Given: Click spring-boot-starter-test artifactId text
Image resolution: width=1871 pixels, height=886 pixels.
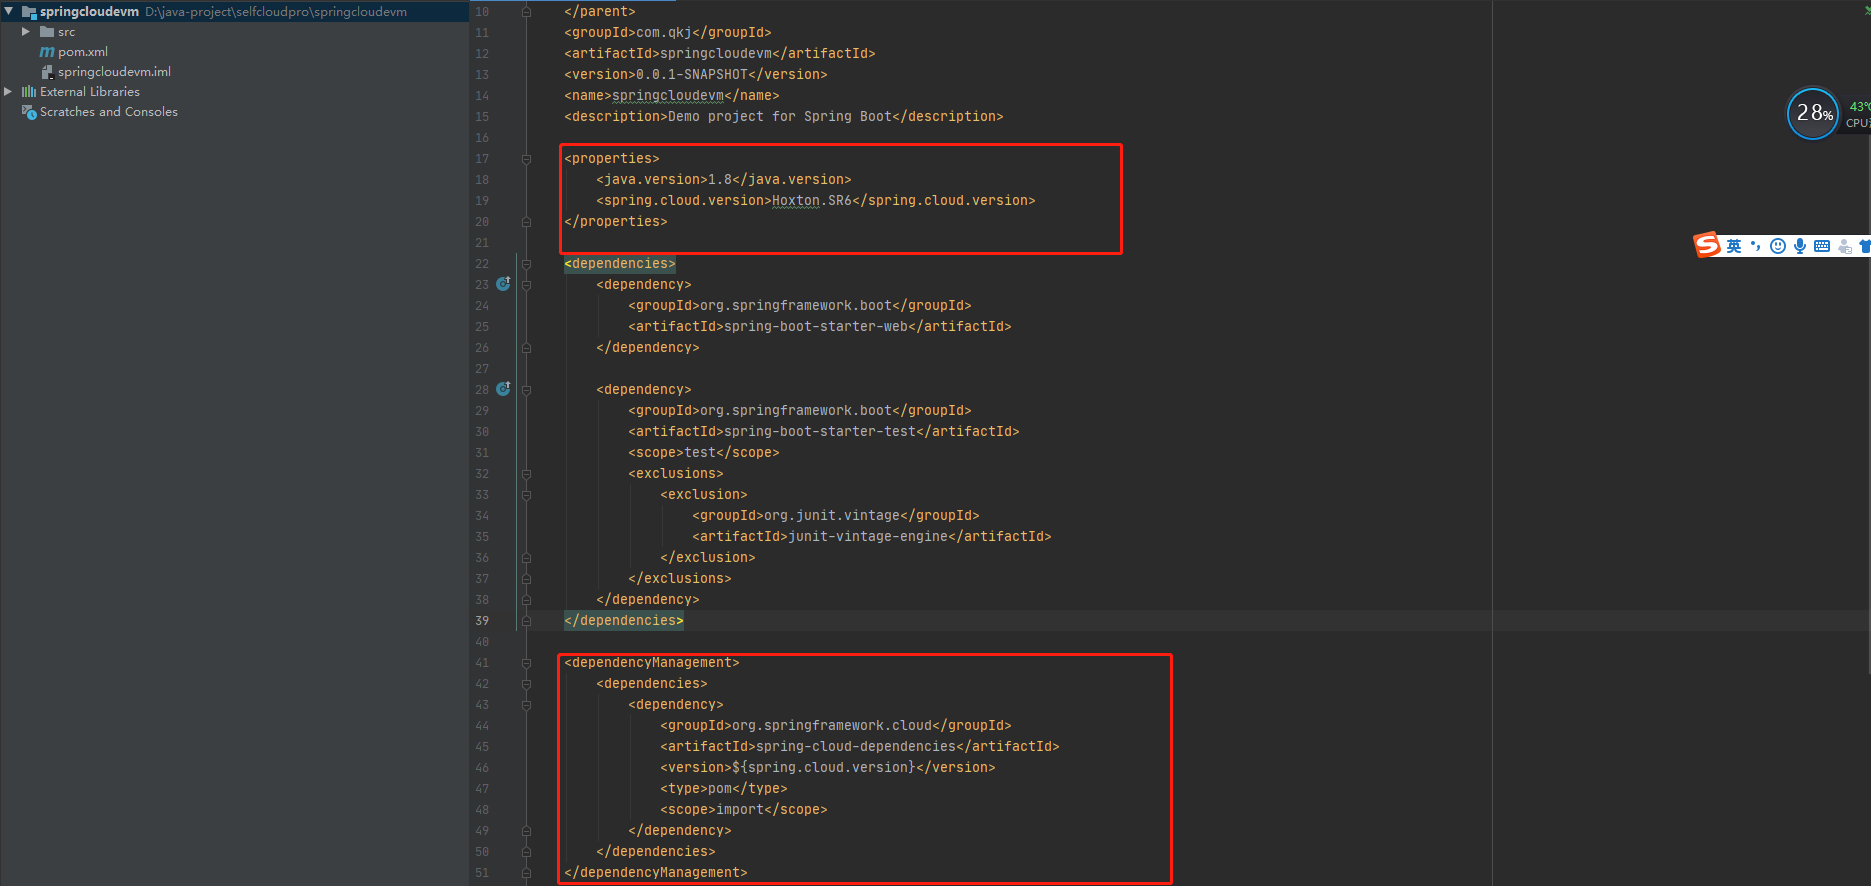Looking at the screenshot, I should [820, 432].
